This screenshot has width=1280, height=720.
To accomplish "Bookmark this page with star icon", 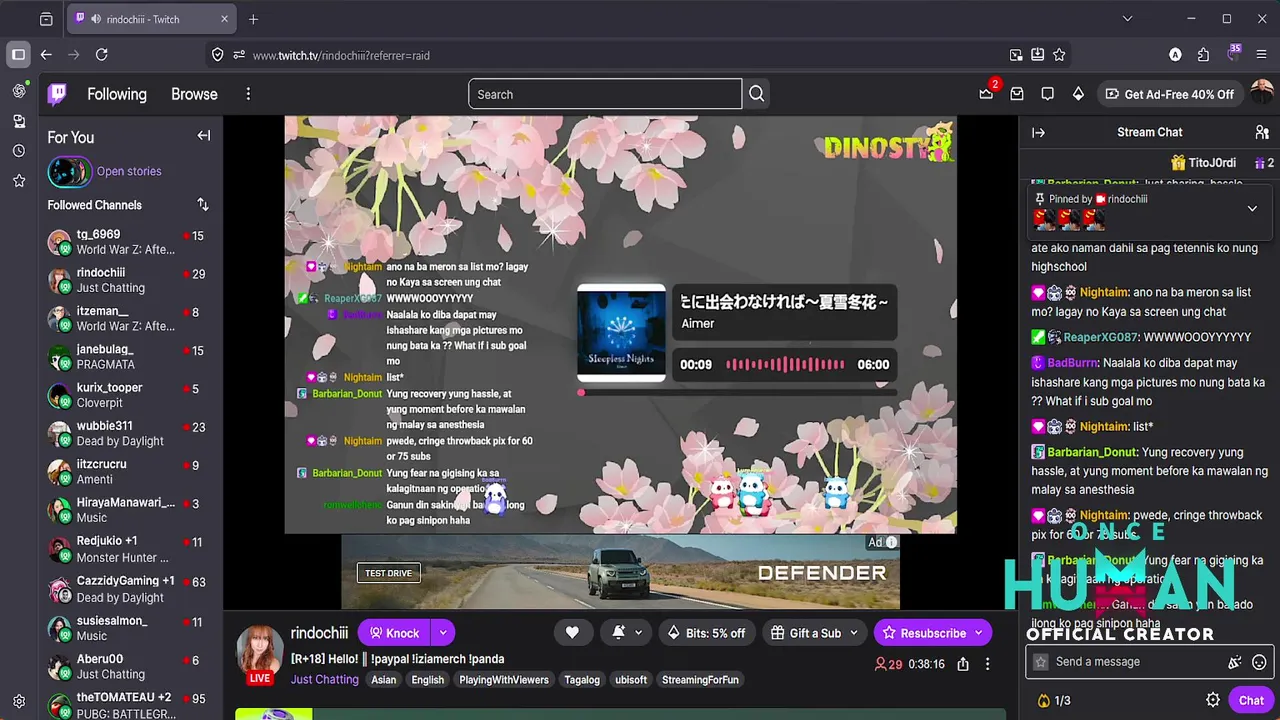I will pyautogui.click(x=1059, y=55).
